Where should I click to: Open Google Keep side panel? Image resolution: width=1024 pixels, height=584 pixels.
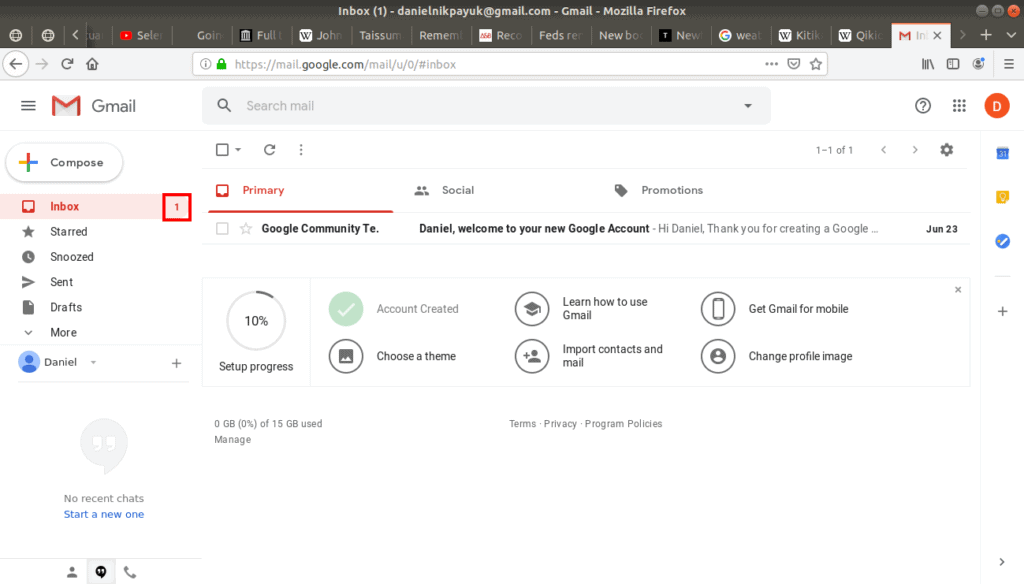coord(1002,197)
